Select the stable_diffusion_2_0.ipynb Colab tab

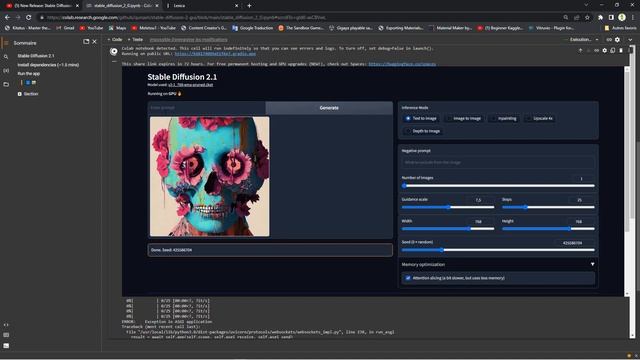point(122,6)
